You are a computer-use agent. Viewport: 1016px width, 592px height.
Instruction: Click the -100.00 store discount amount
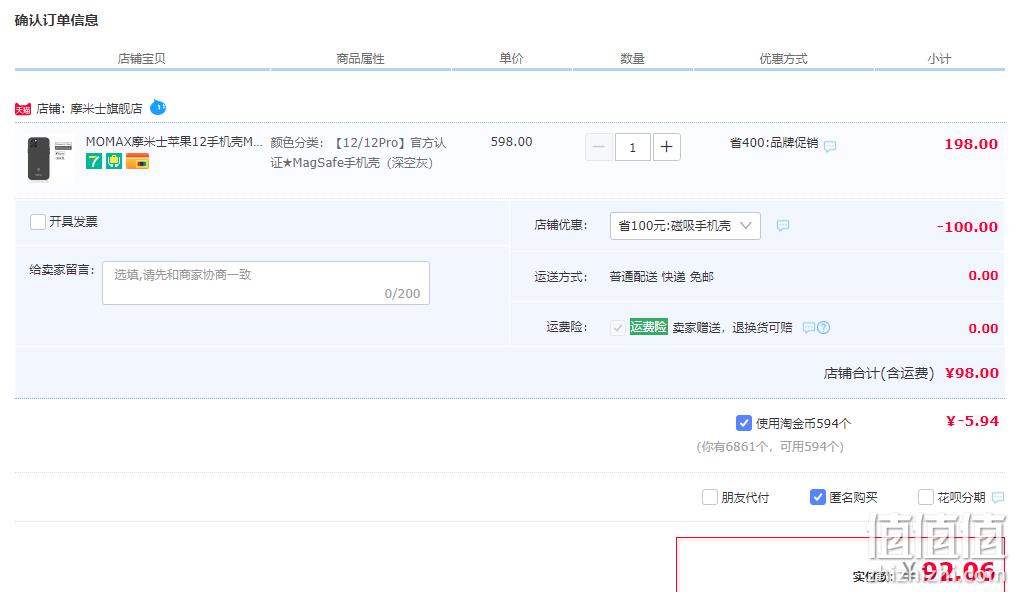click(x=967, y=227)
